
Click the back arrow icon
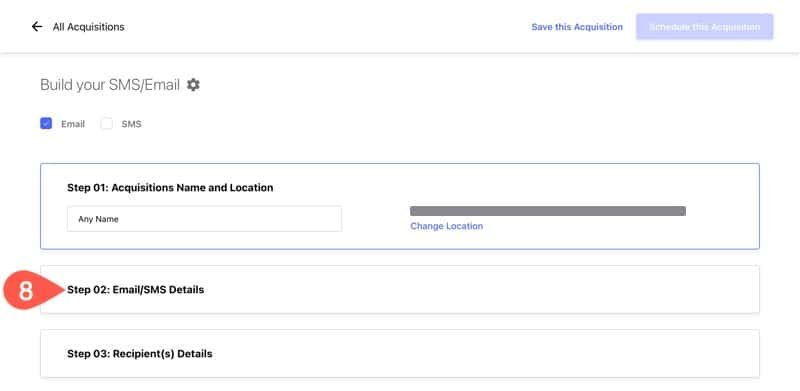[37, 27]
